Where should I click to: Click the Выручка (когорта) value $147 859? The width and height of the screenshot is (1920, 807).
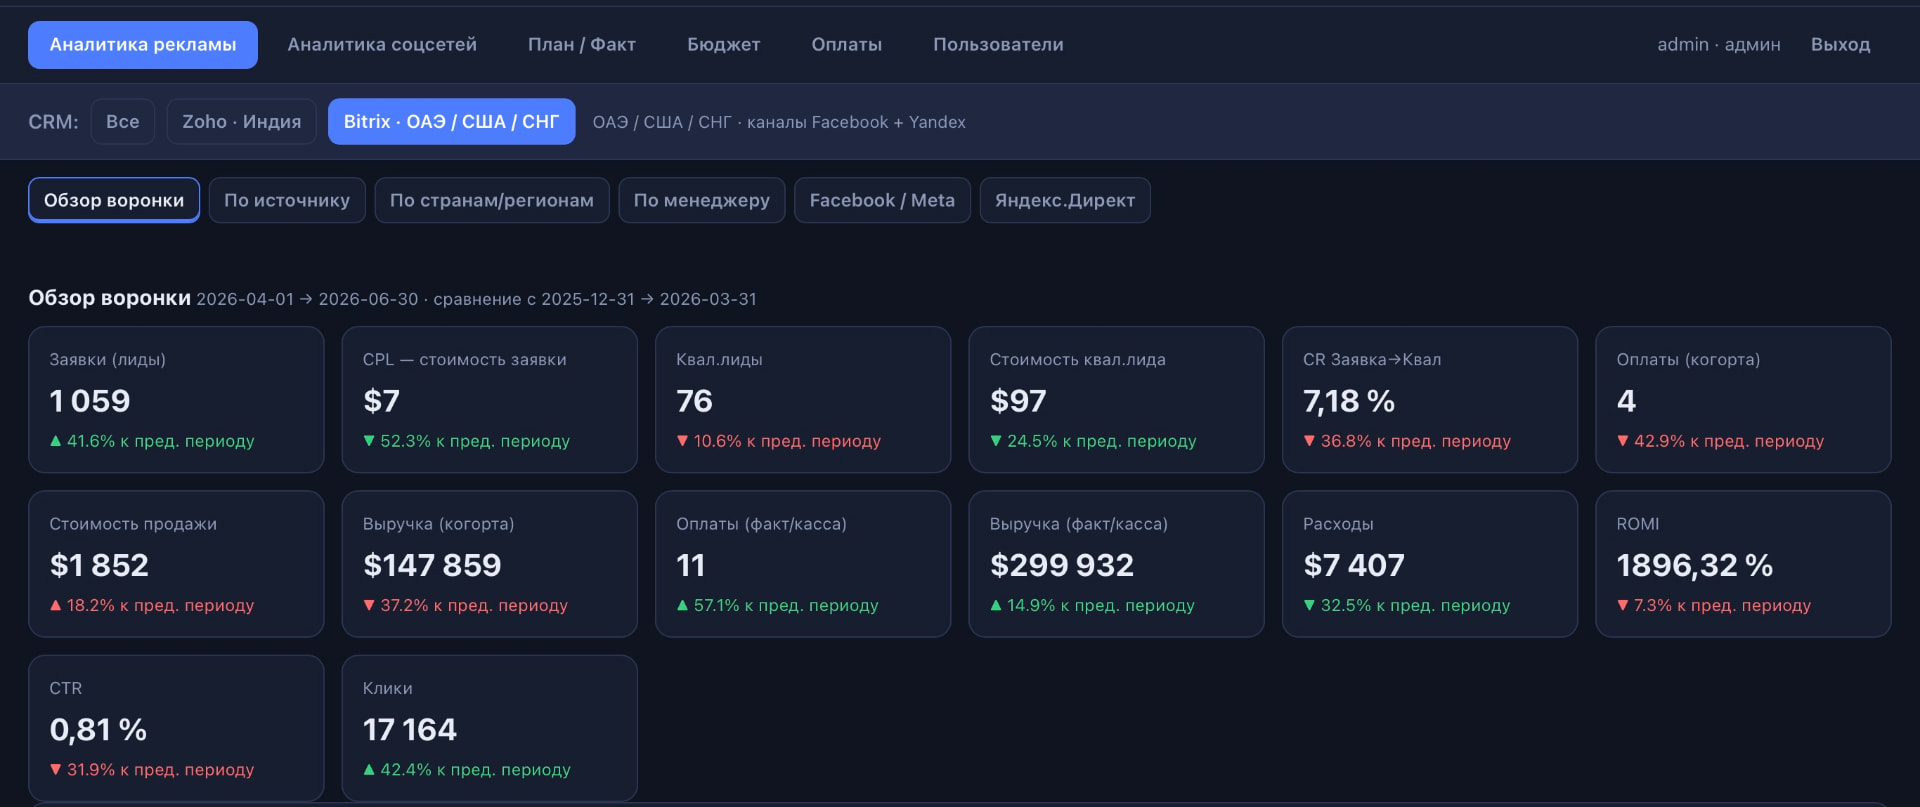click(432, 565)
